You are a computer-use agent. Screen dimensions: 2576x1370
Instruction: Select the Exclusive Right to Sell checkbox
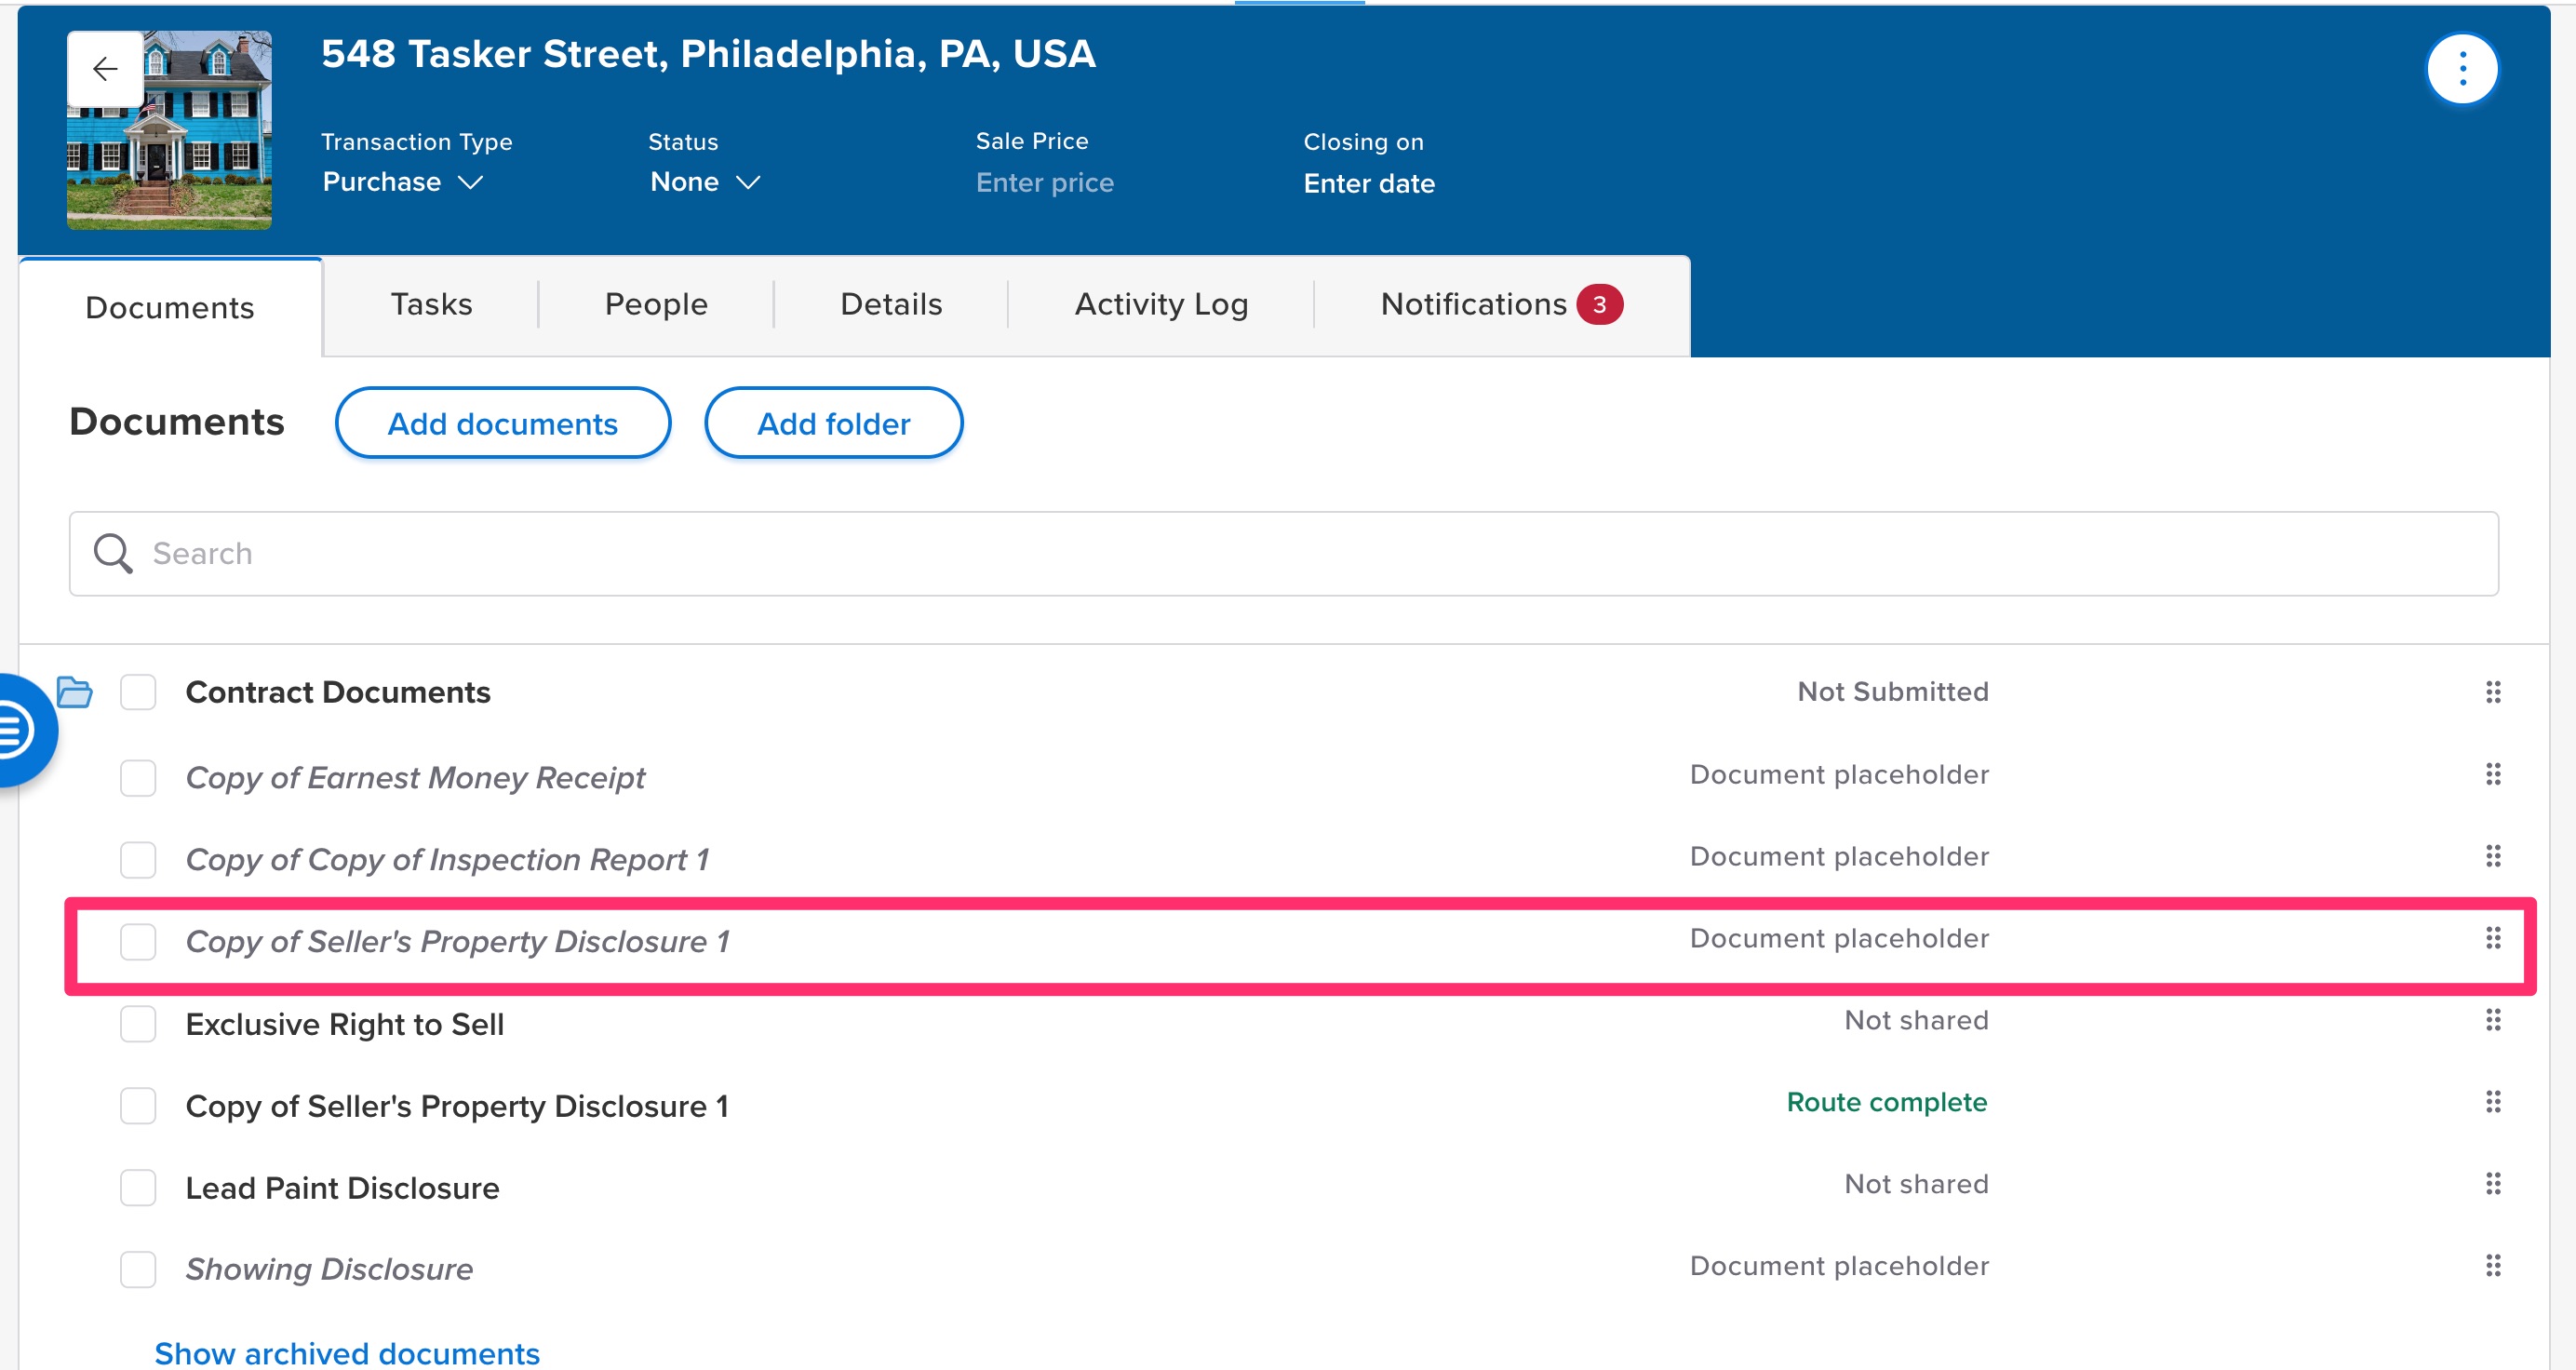(x=138, y=1024)
